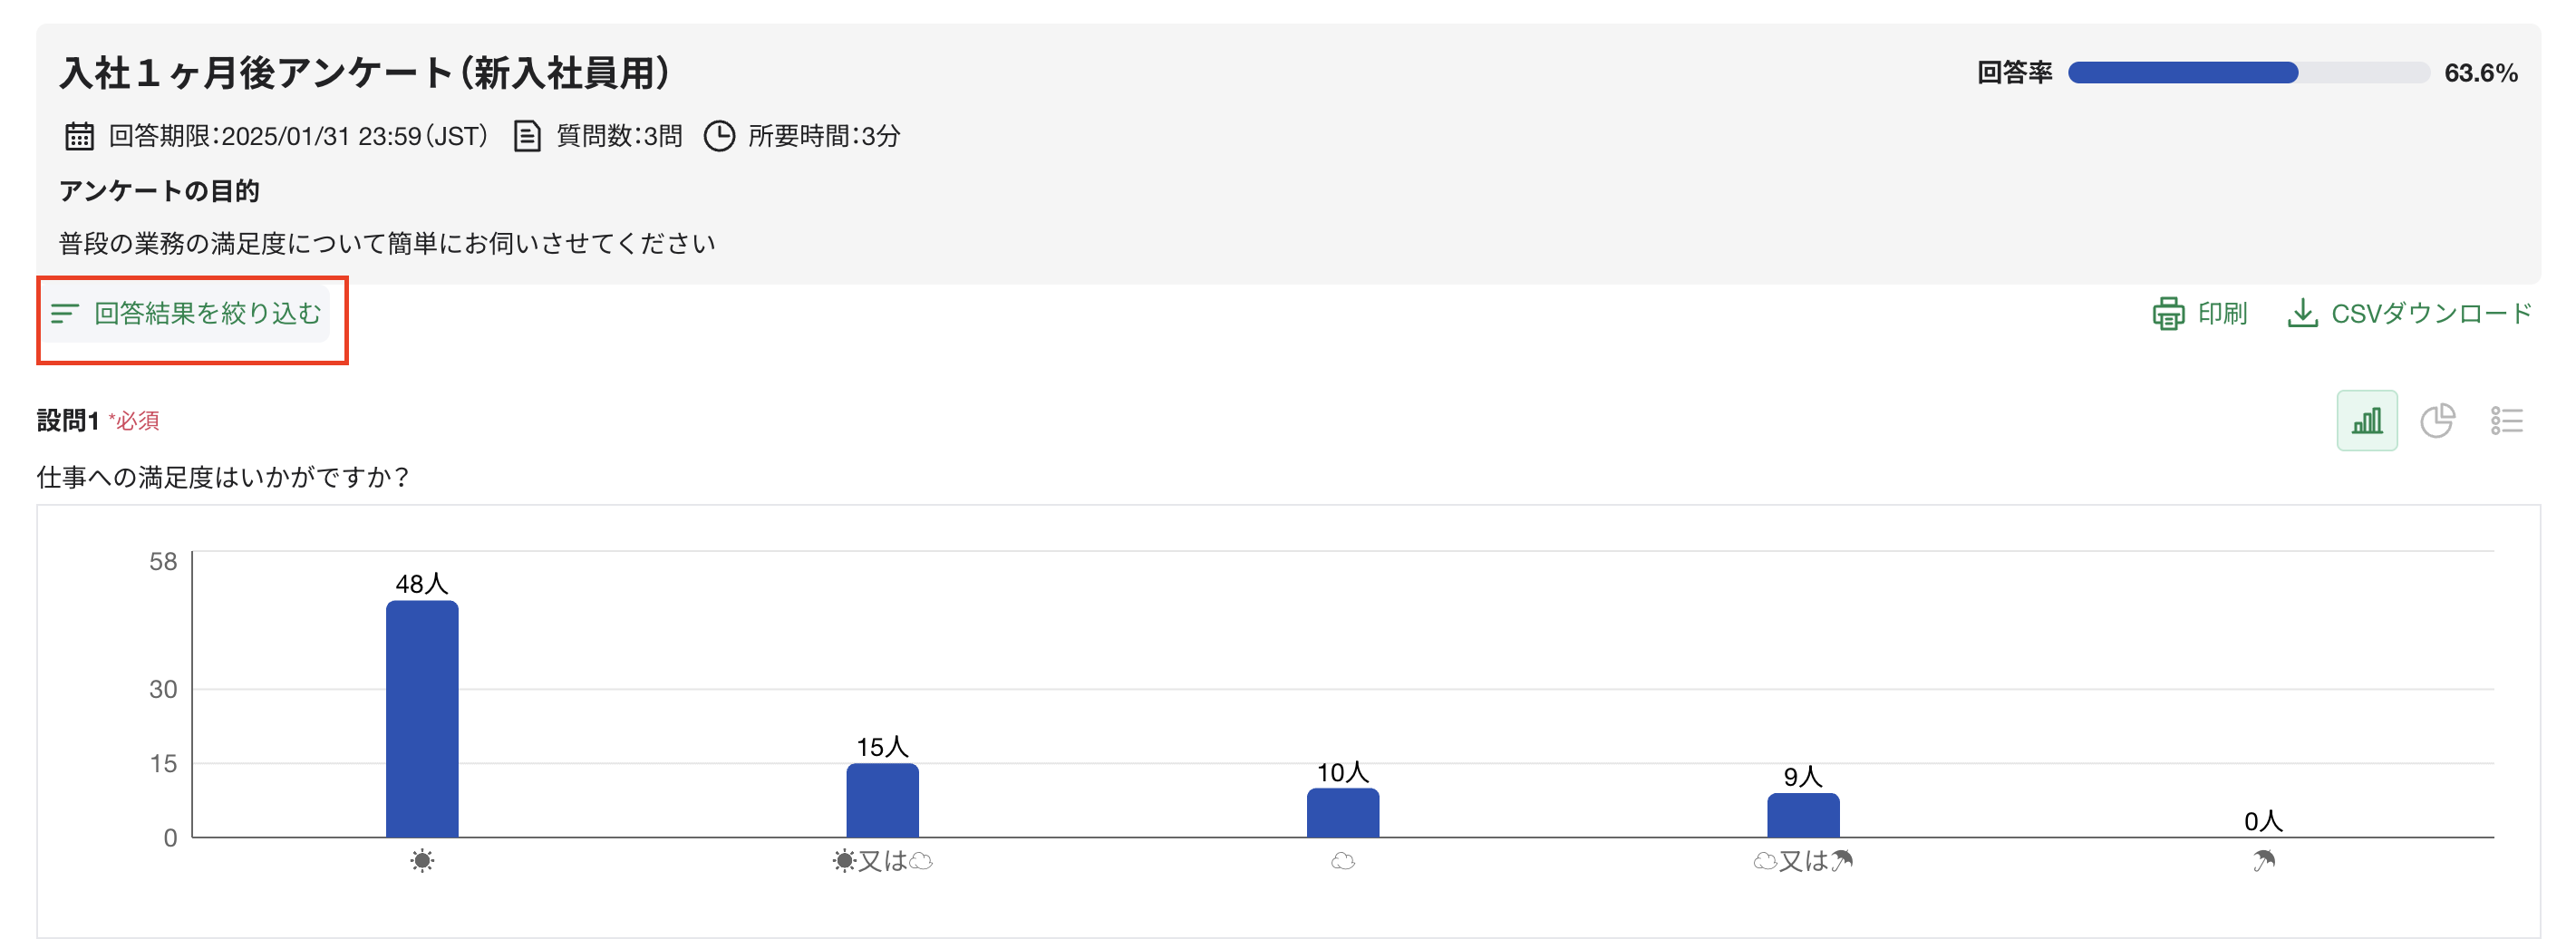Click the 印刷 print link
Screen dimensions: 2576x939
click(x=2222, y=314)
